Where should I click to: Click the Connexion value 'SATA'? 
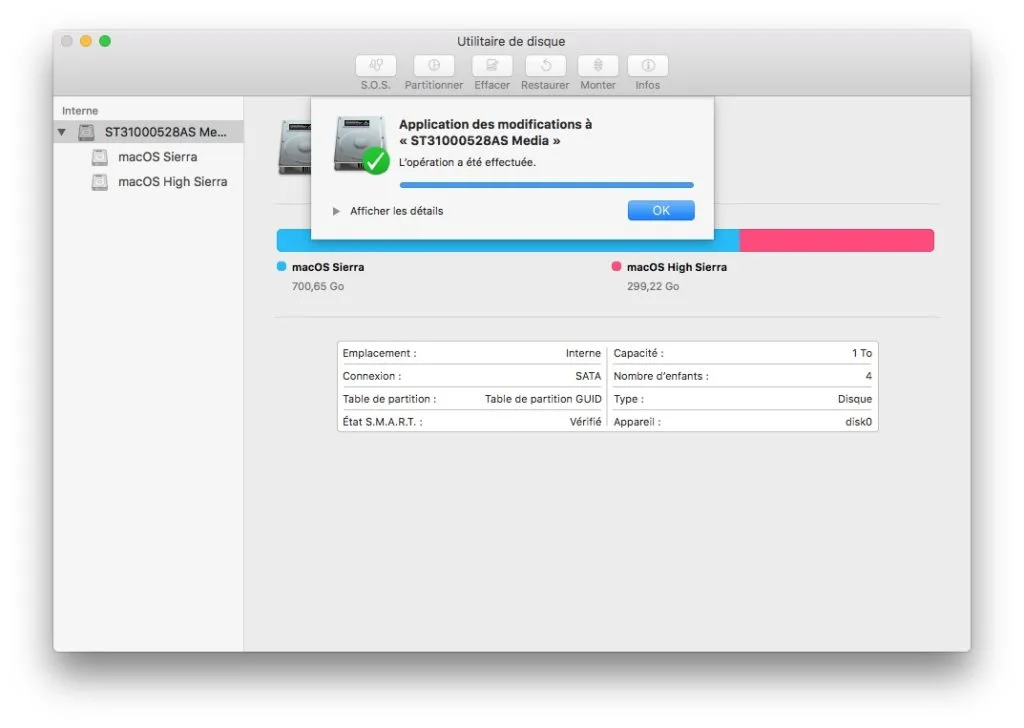(588, 376)
